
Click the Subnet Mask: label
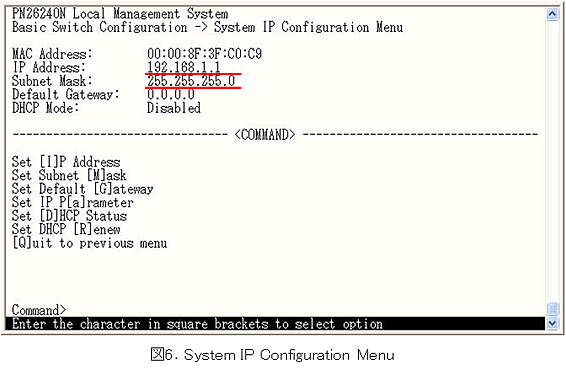52,81
